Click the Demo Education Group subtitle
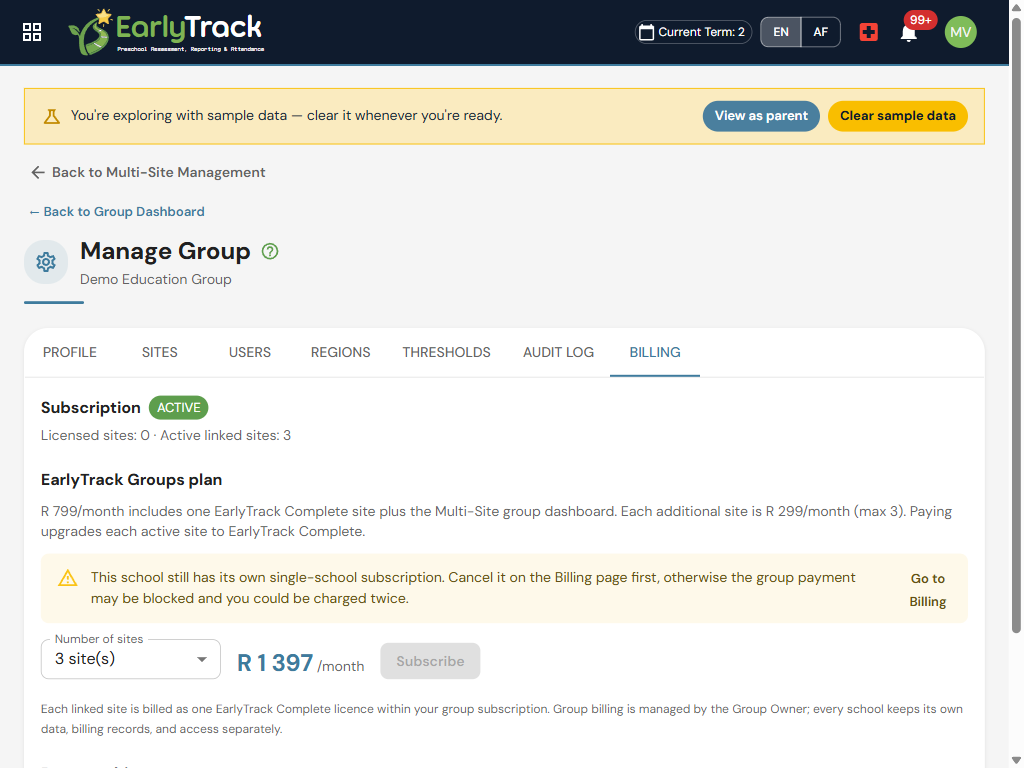 [x=155, y=280]
